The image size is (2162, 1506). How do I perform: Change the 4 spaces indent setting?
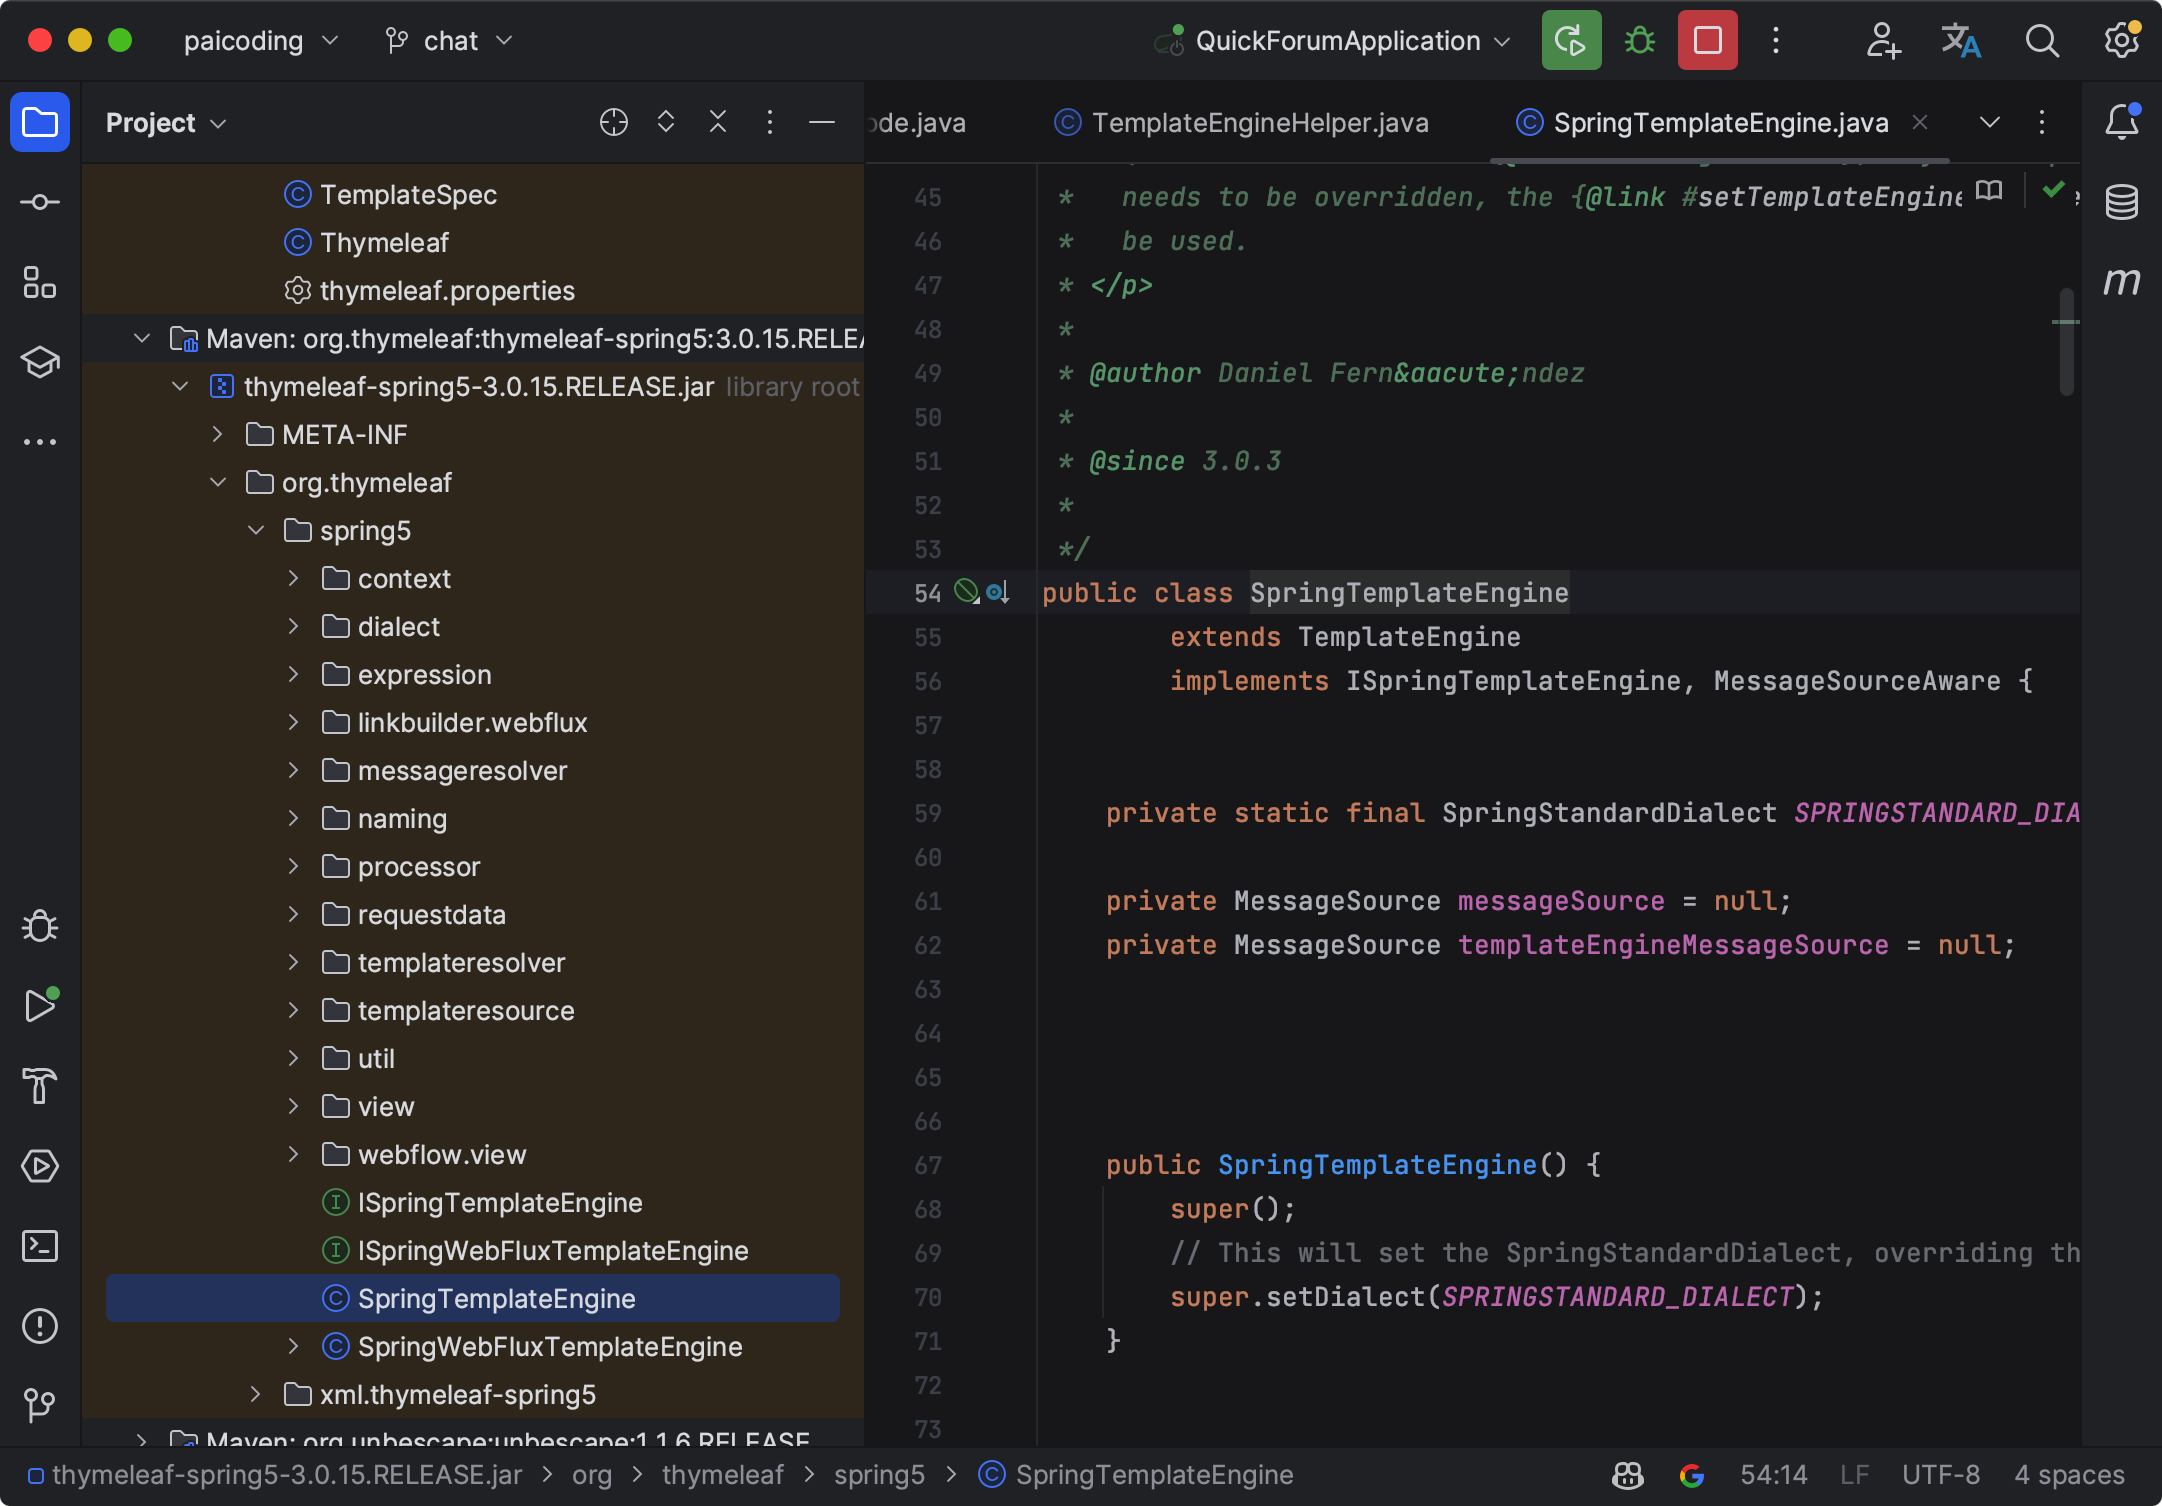point(2069,1475)
